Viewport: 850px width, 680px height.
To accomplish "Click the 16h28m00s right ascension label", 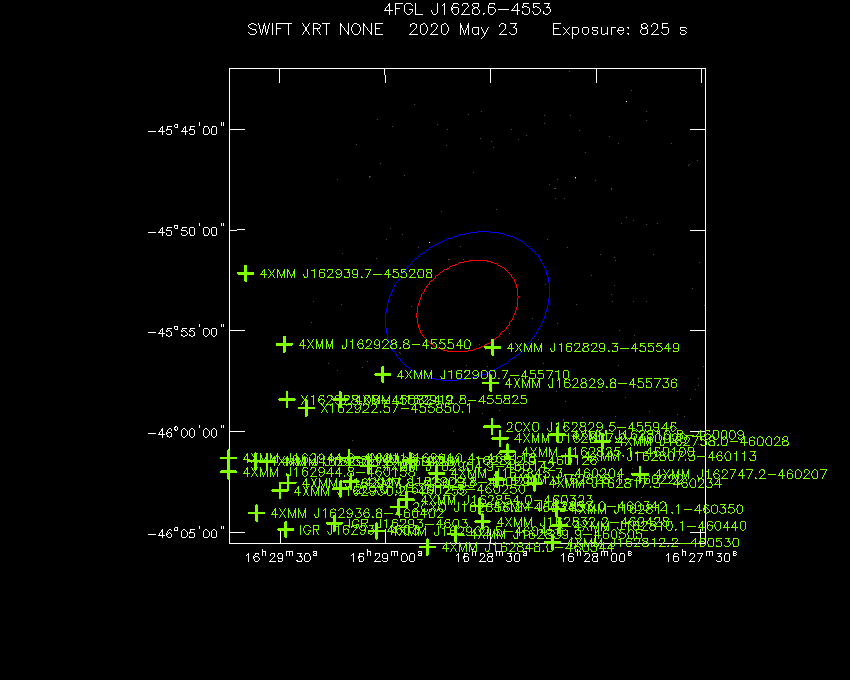I will point(596,557).
